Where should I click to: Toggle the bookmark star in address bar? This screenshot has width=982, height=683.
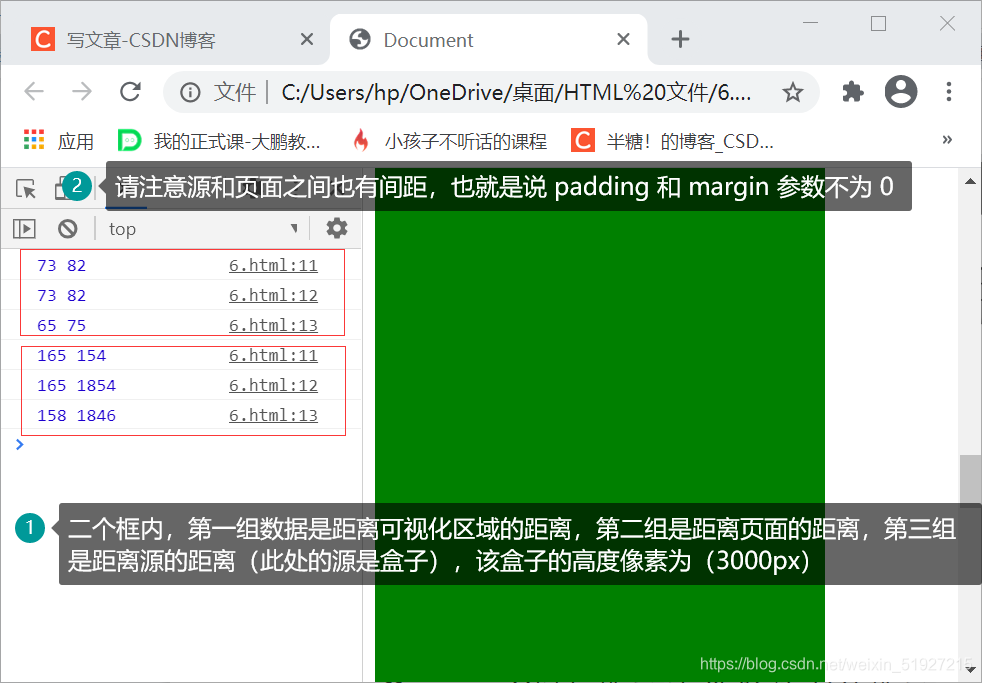click(793, 91)
